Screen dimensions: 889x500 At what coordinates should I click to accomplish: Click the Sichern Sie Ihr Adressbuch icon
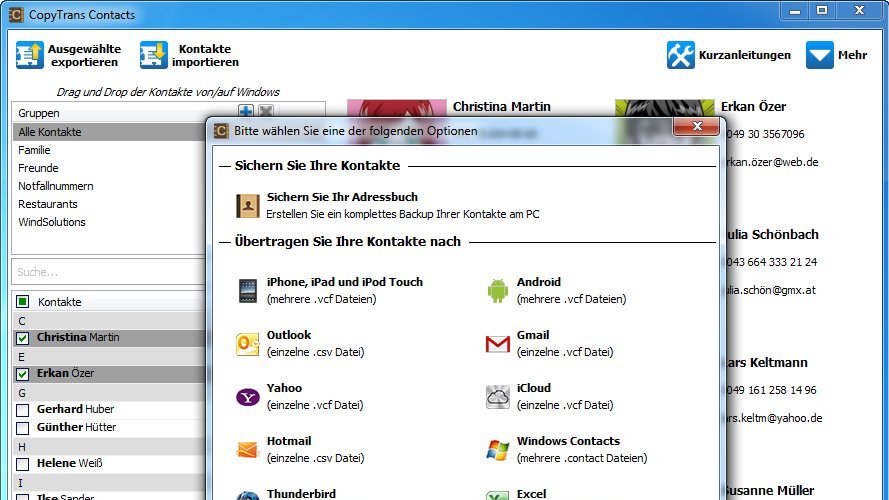click(x=248, y=206)
